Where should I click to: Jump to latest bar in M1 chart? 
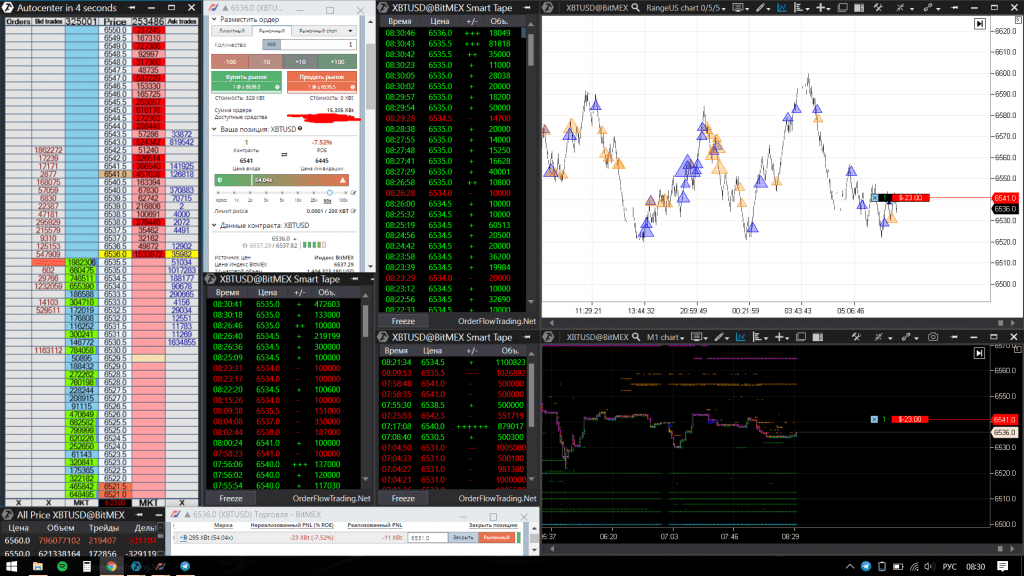[979, 353]
